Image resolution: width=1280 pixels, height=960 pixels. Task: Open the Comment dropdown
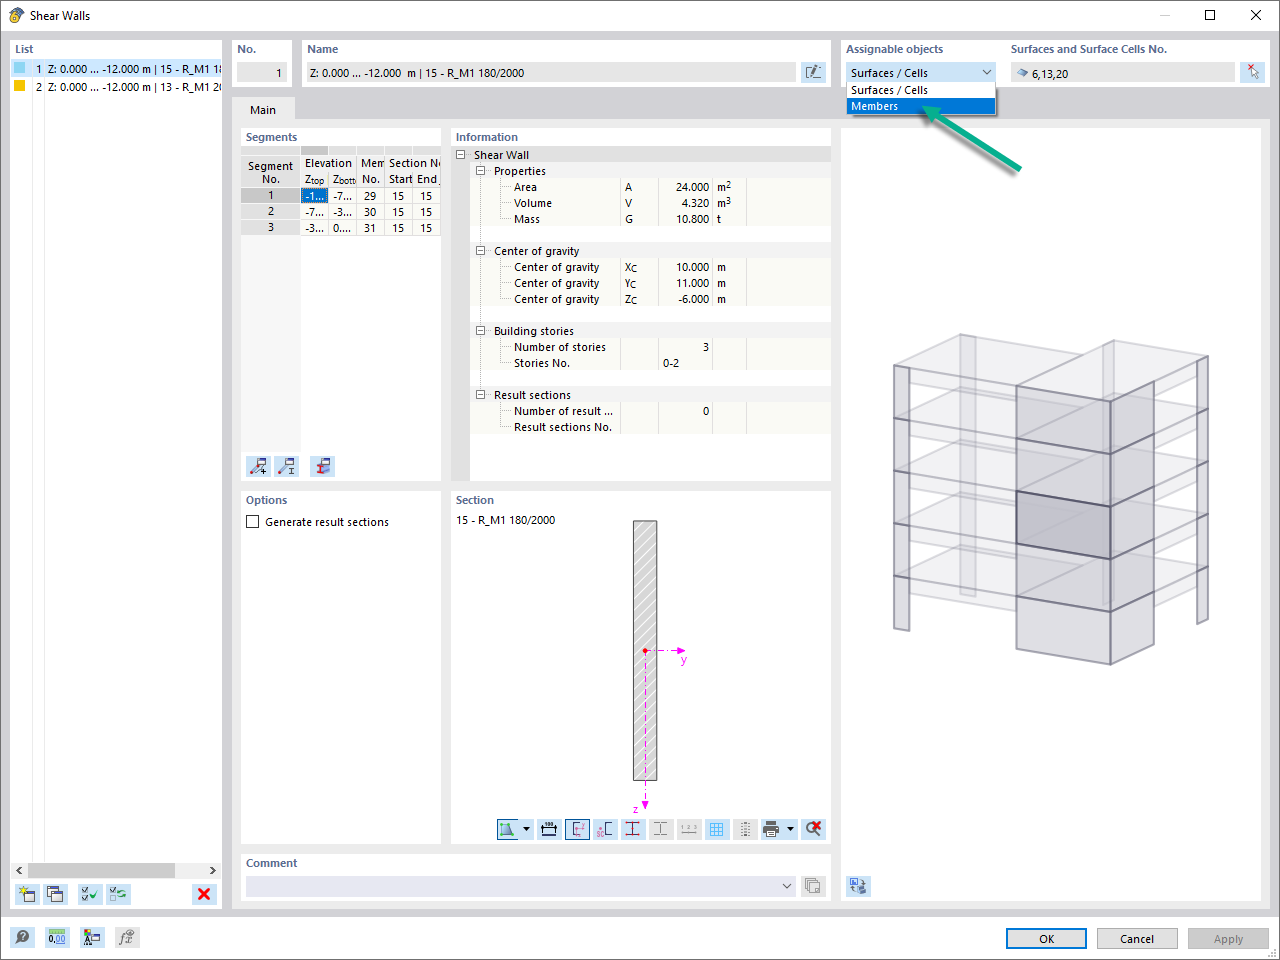[787, 886]
